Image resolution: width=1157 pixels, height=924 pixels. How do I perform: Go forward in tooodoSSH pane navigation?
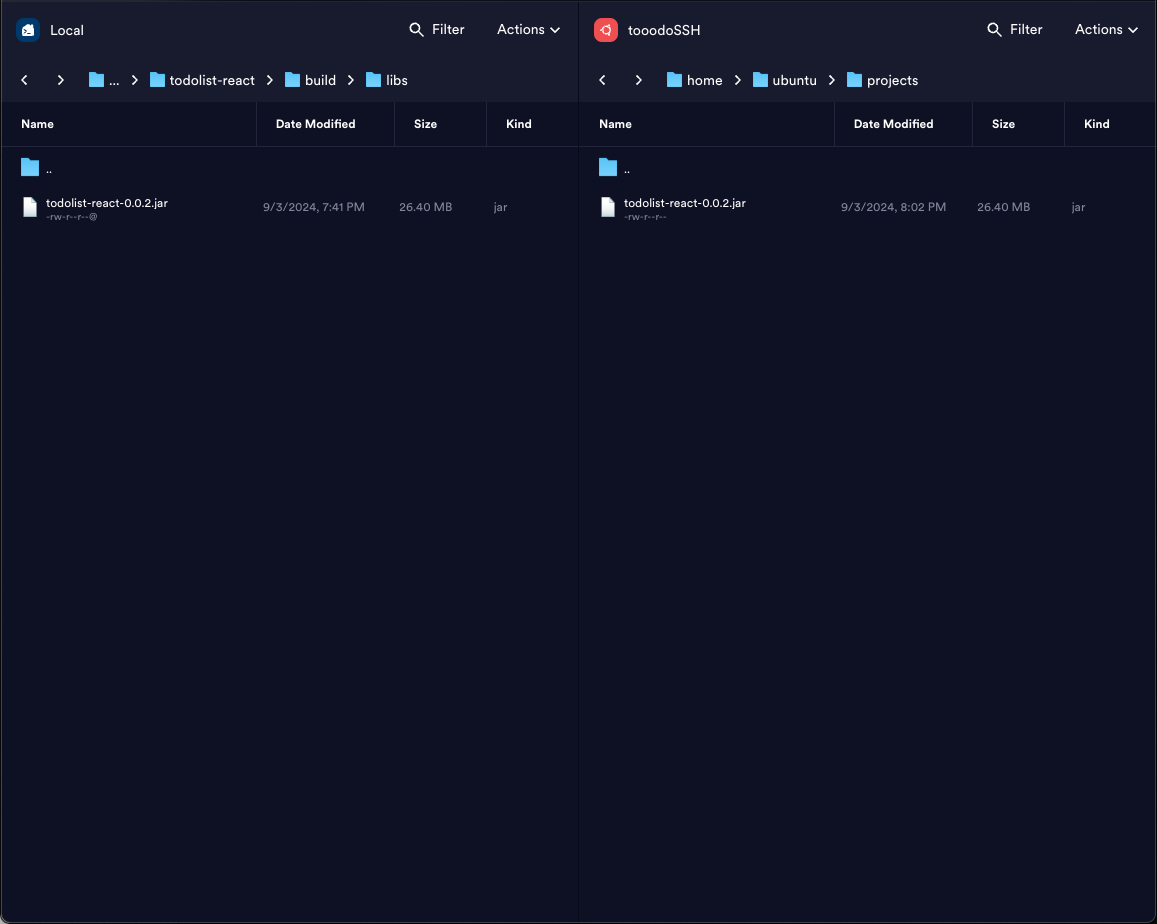(638, 80)
